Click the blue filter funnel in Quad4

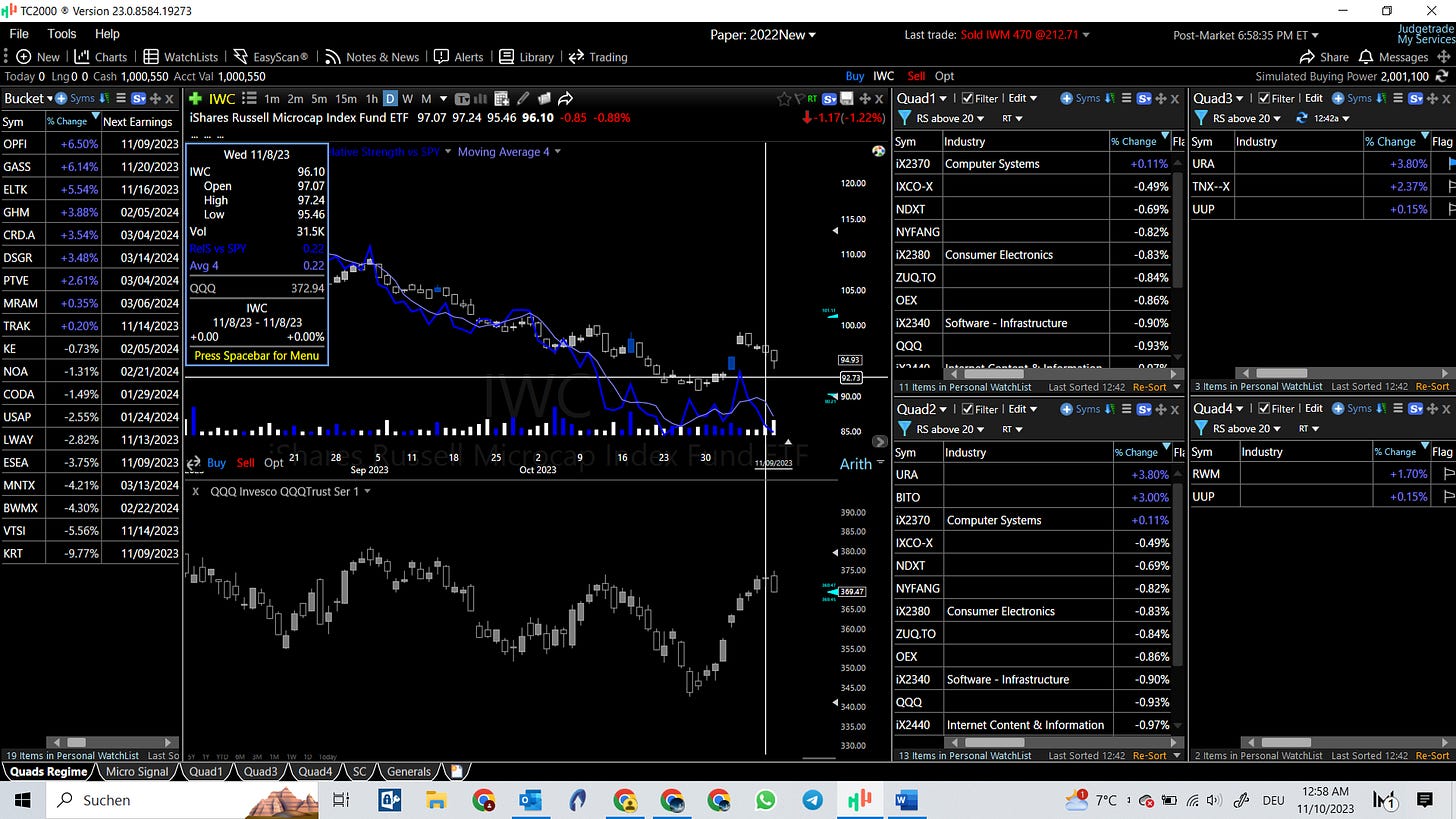[1201, 428]
